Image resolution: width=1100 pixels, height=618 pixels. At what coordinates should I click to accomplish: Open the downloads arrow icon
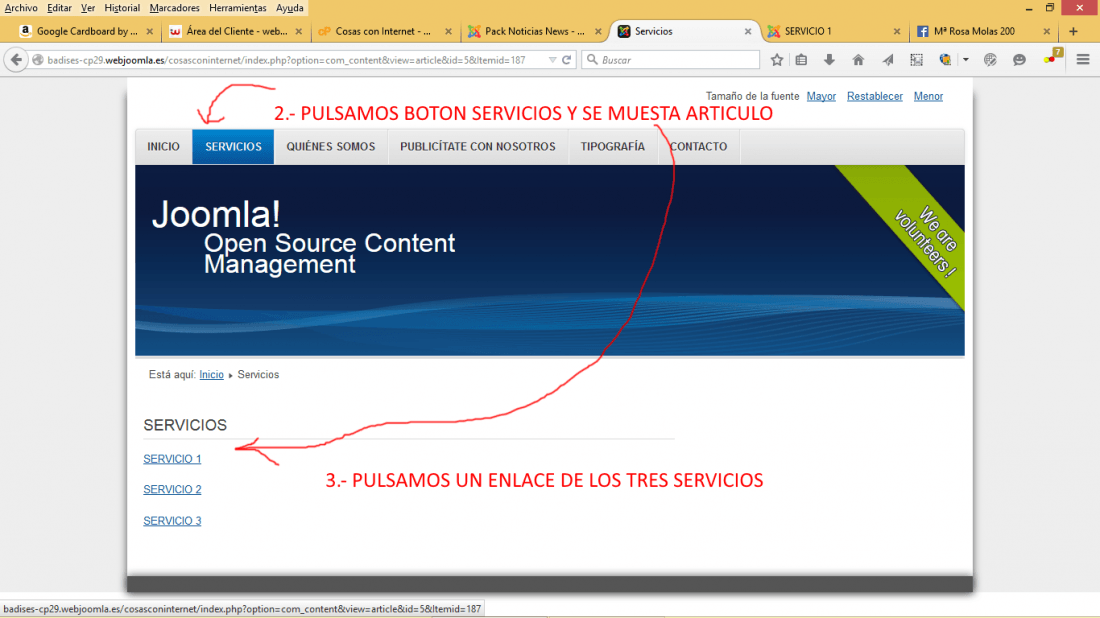[829, 60]
